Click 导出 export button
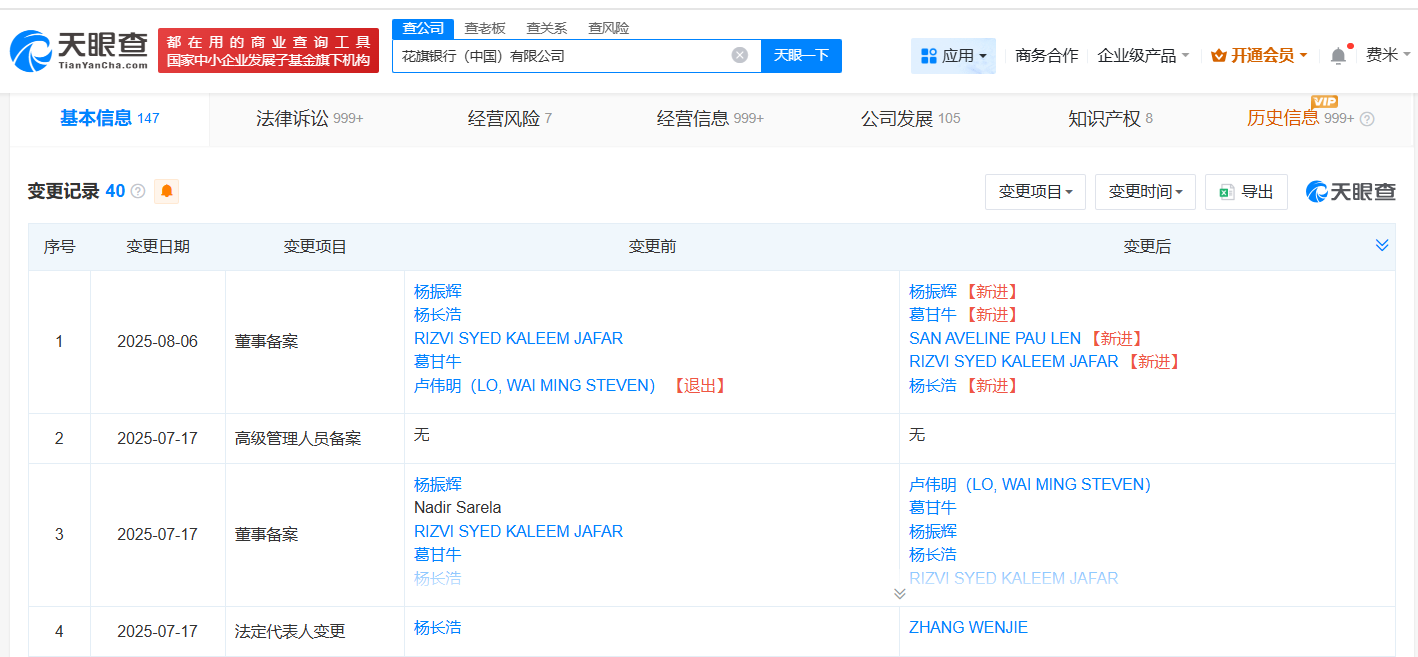 tap(1246, 191)
